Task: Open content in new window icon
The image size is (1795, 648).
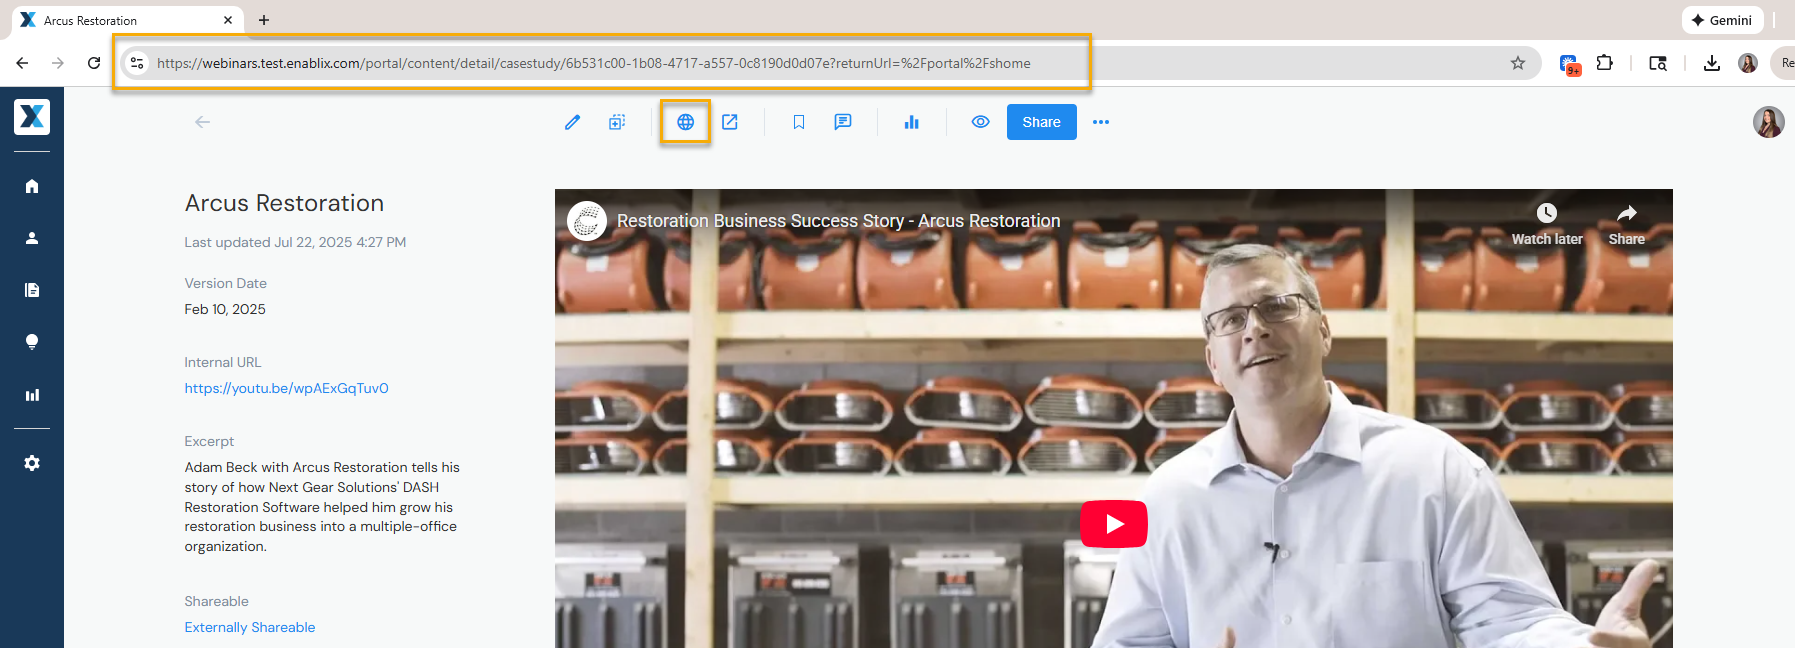Action: point(730,122)
